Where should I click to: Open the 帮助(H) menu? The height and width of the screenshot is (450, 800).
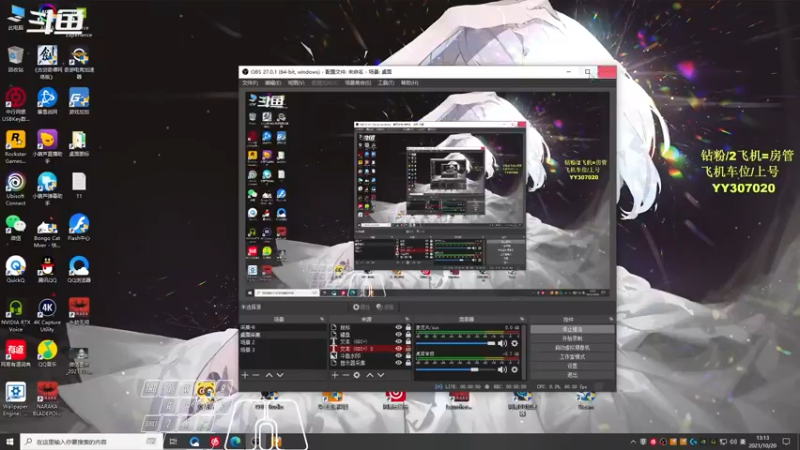(409, 83)
